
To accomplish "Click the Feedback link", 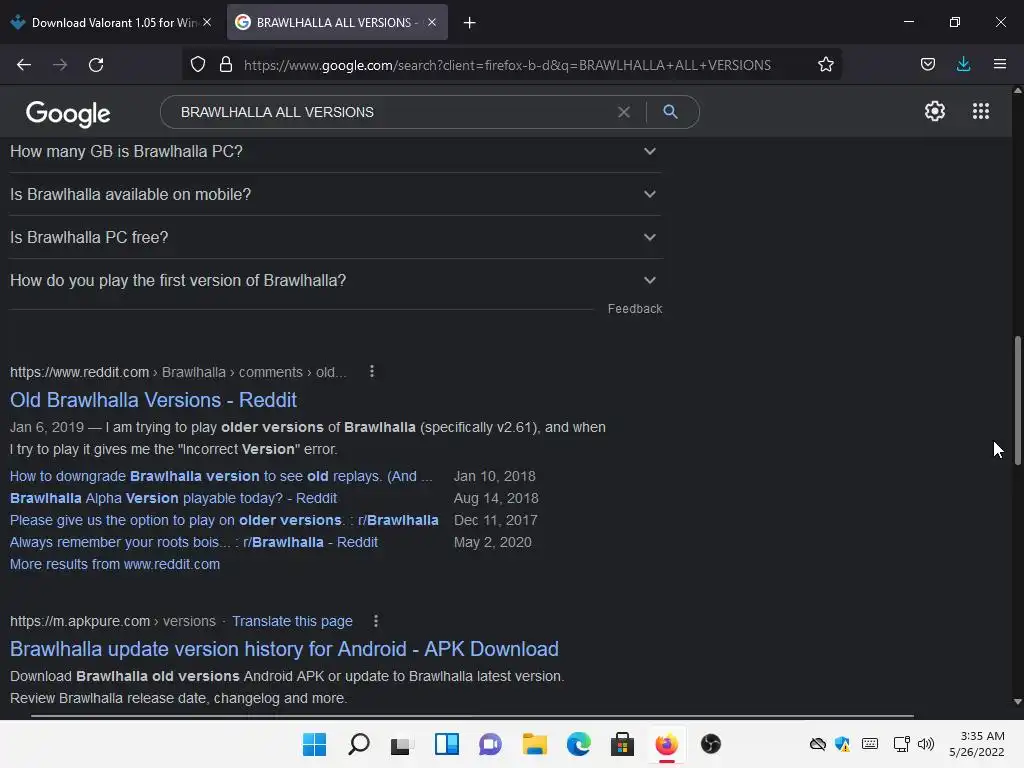I will coord(635,309).
